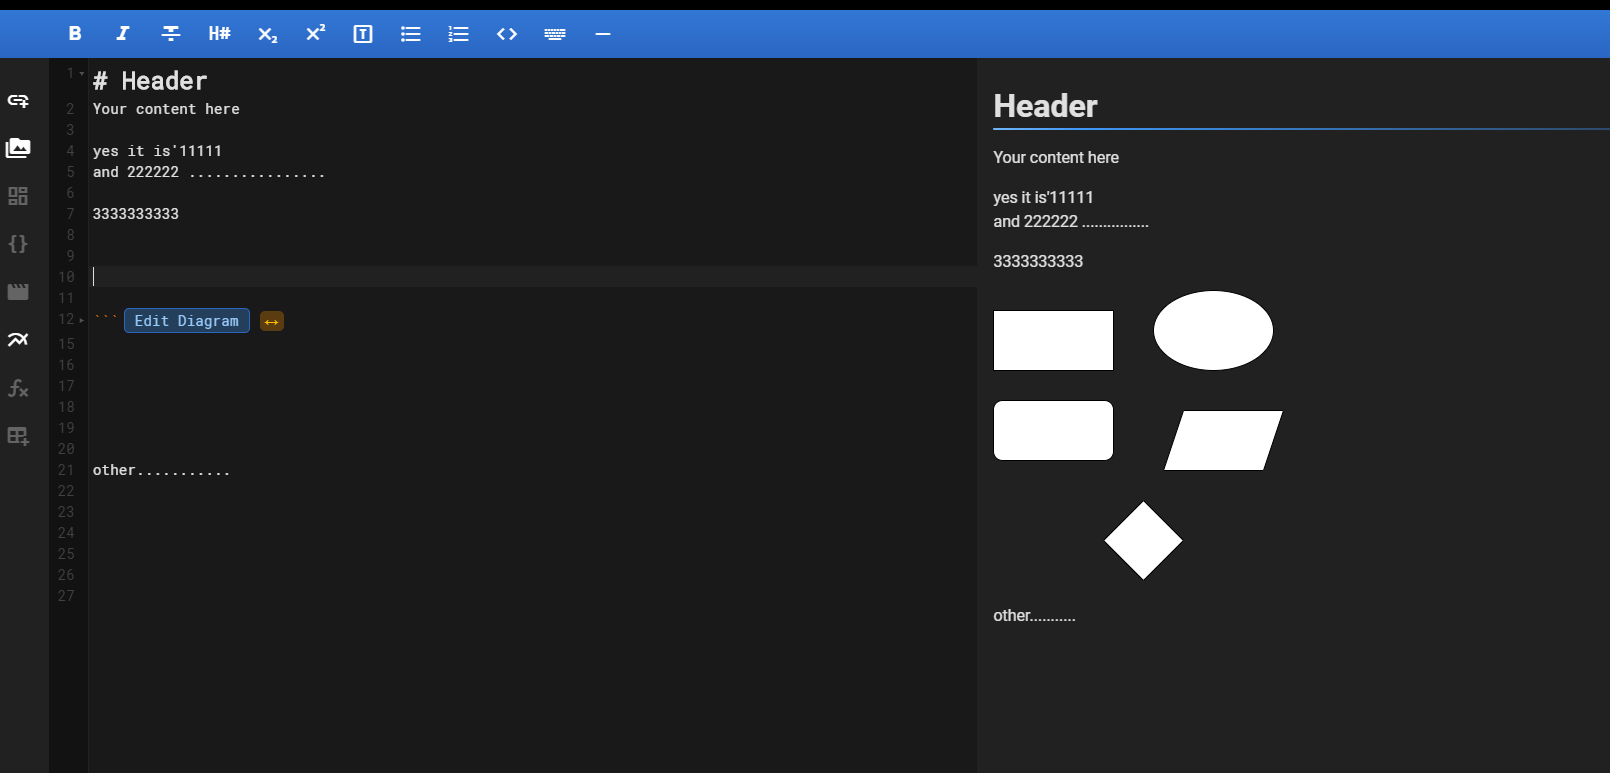Insert a horizontal rule
The height and width of the screenshot is (773, 1610).
603,34
